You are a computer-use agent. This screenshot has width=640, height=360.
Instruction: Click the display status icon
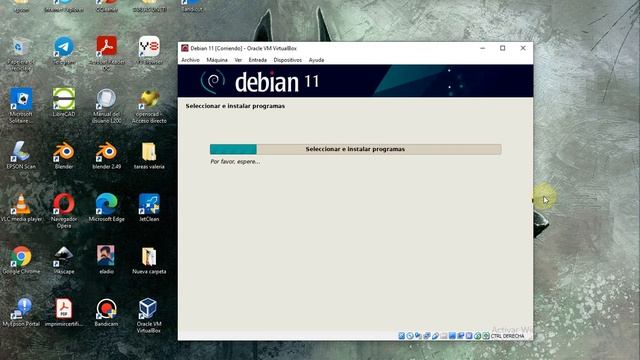[x=452, y=336]
